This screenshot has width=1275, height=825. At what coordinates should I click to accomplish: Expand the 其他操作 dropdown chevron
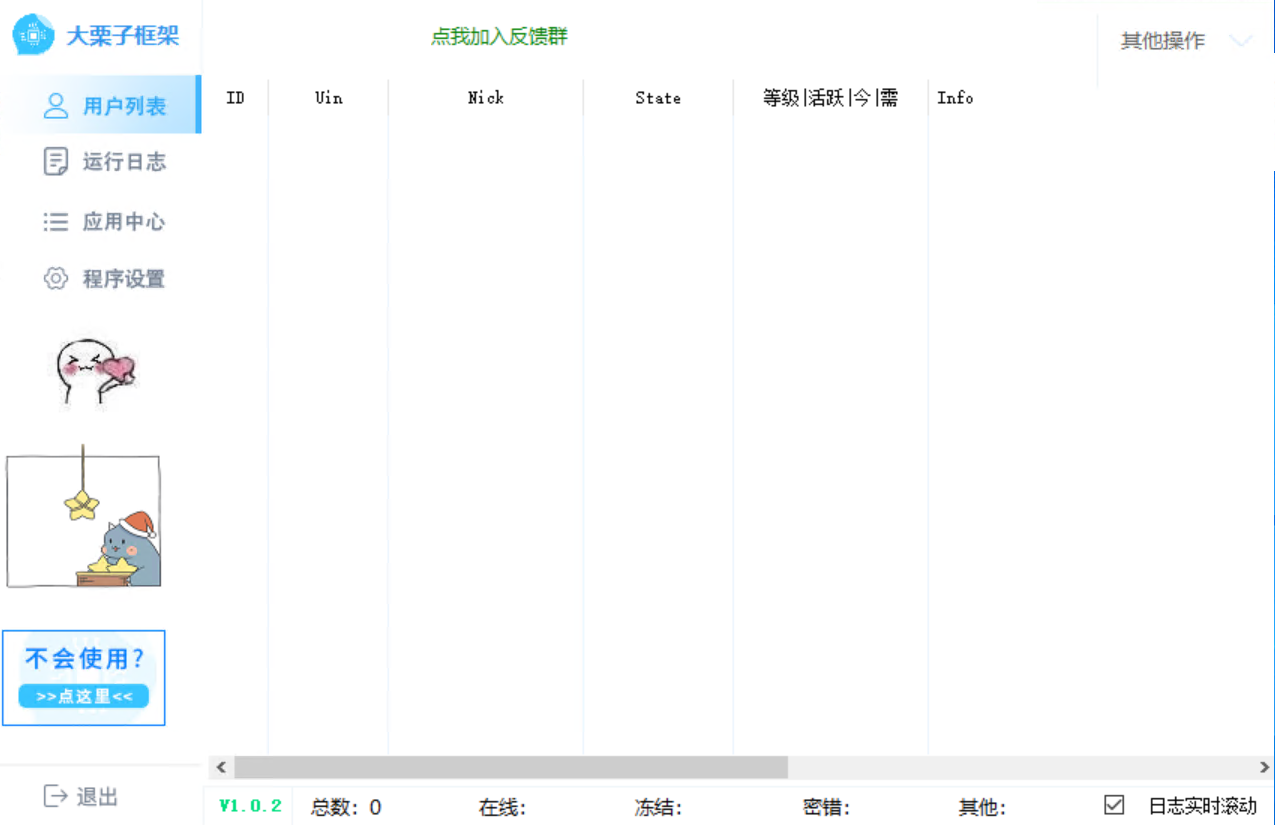1242,42
